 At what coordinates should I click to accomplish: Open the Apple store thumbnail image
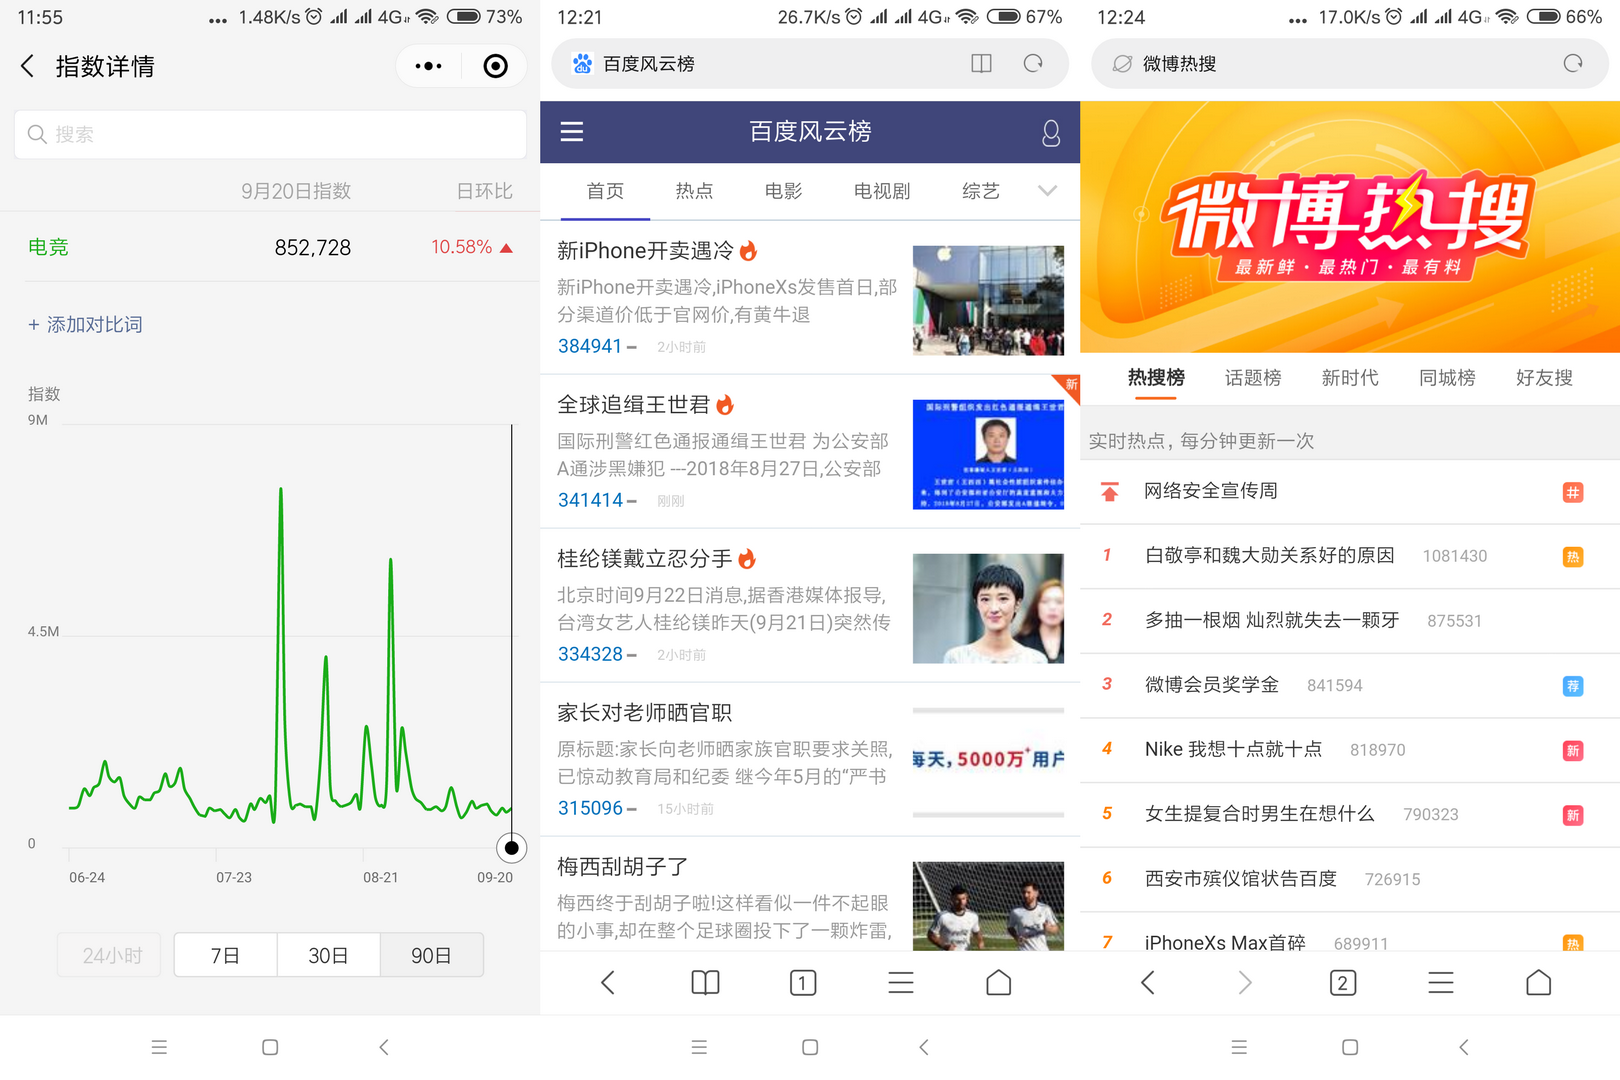(x=988, y=300)
